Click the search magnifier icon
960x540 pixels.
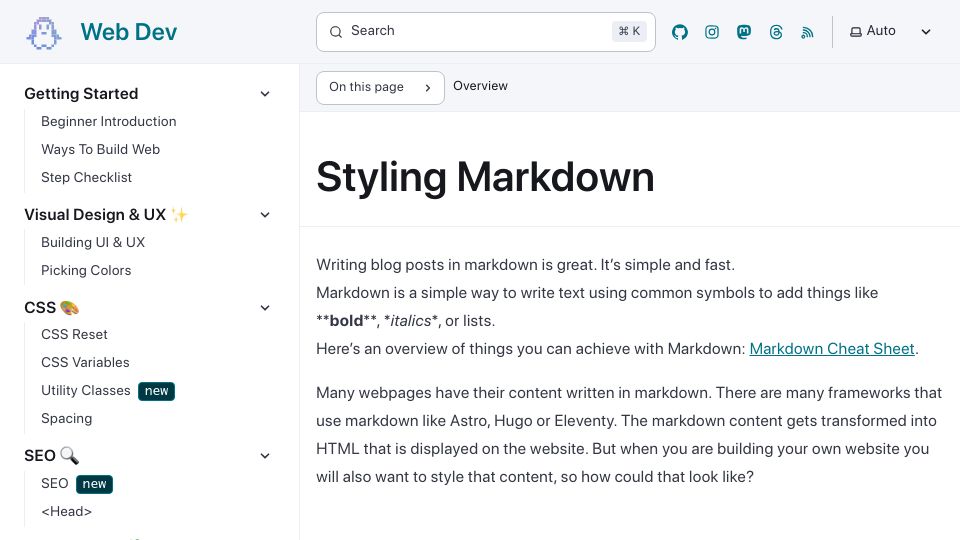click(x=336, y=32)
